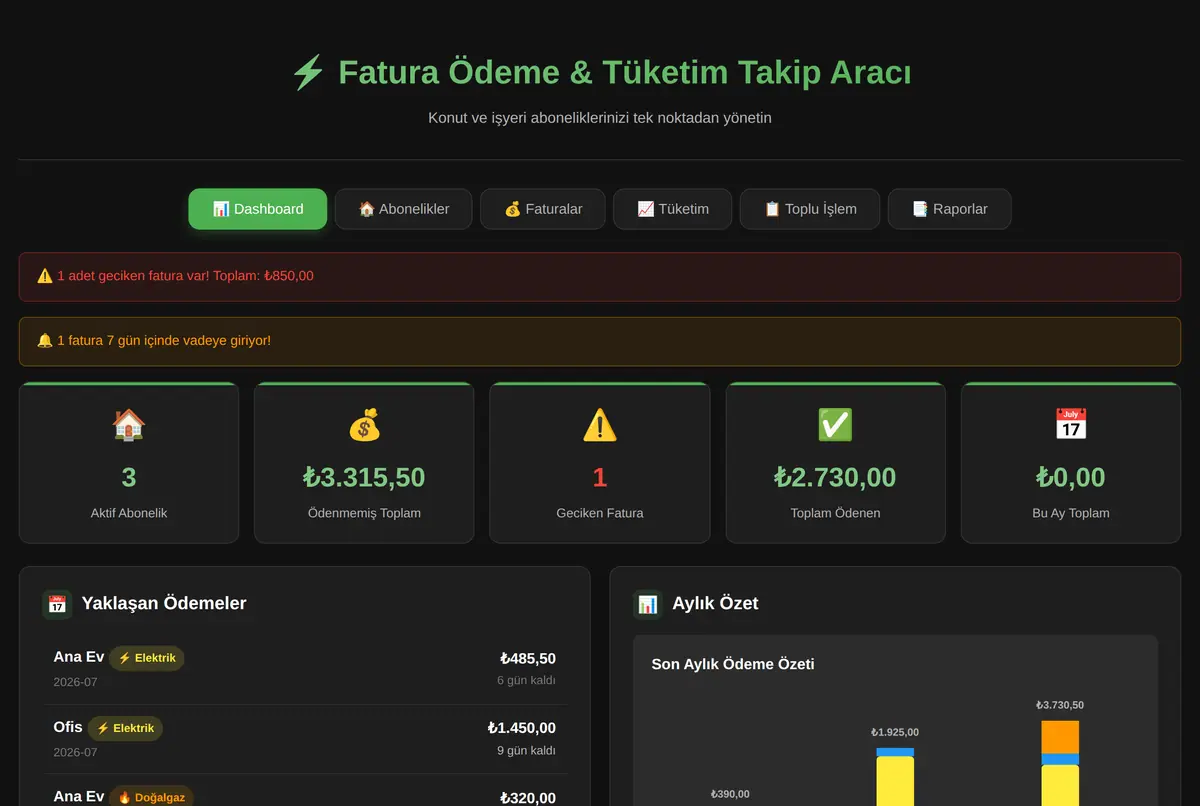Click the ₺0,00 Bu Ay Toplam value
This screenshot has width=1200, height=806.
click(x=1071, y=477)
